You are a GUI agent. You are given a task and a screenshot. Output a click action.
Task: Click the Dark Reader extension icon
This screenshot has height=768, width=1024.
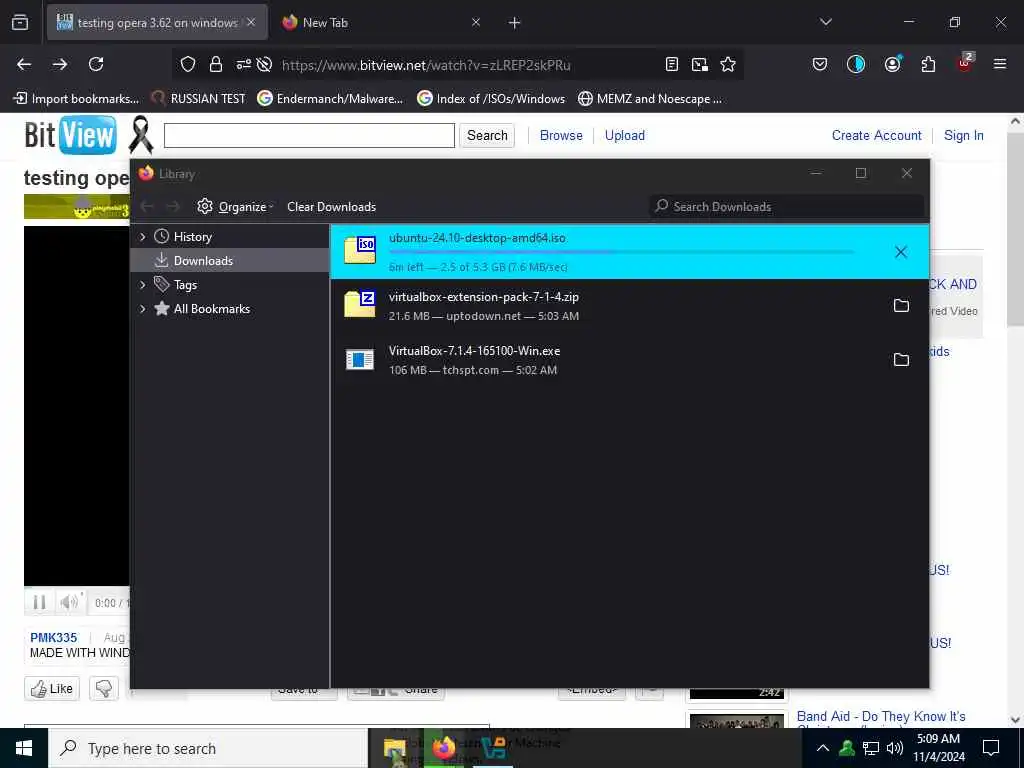tap(856, 64)
